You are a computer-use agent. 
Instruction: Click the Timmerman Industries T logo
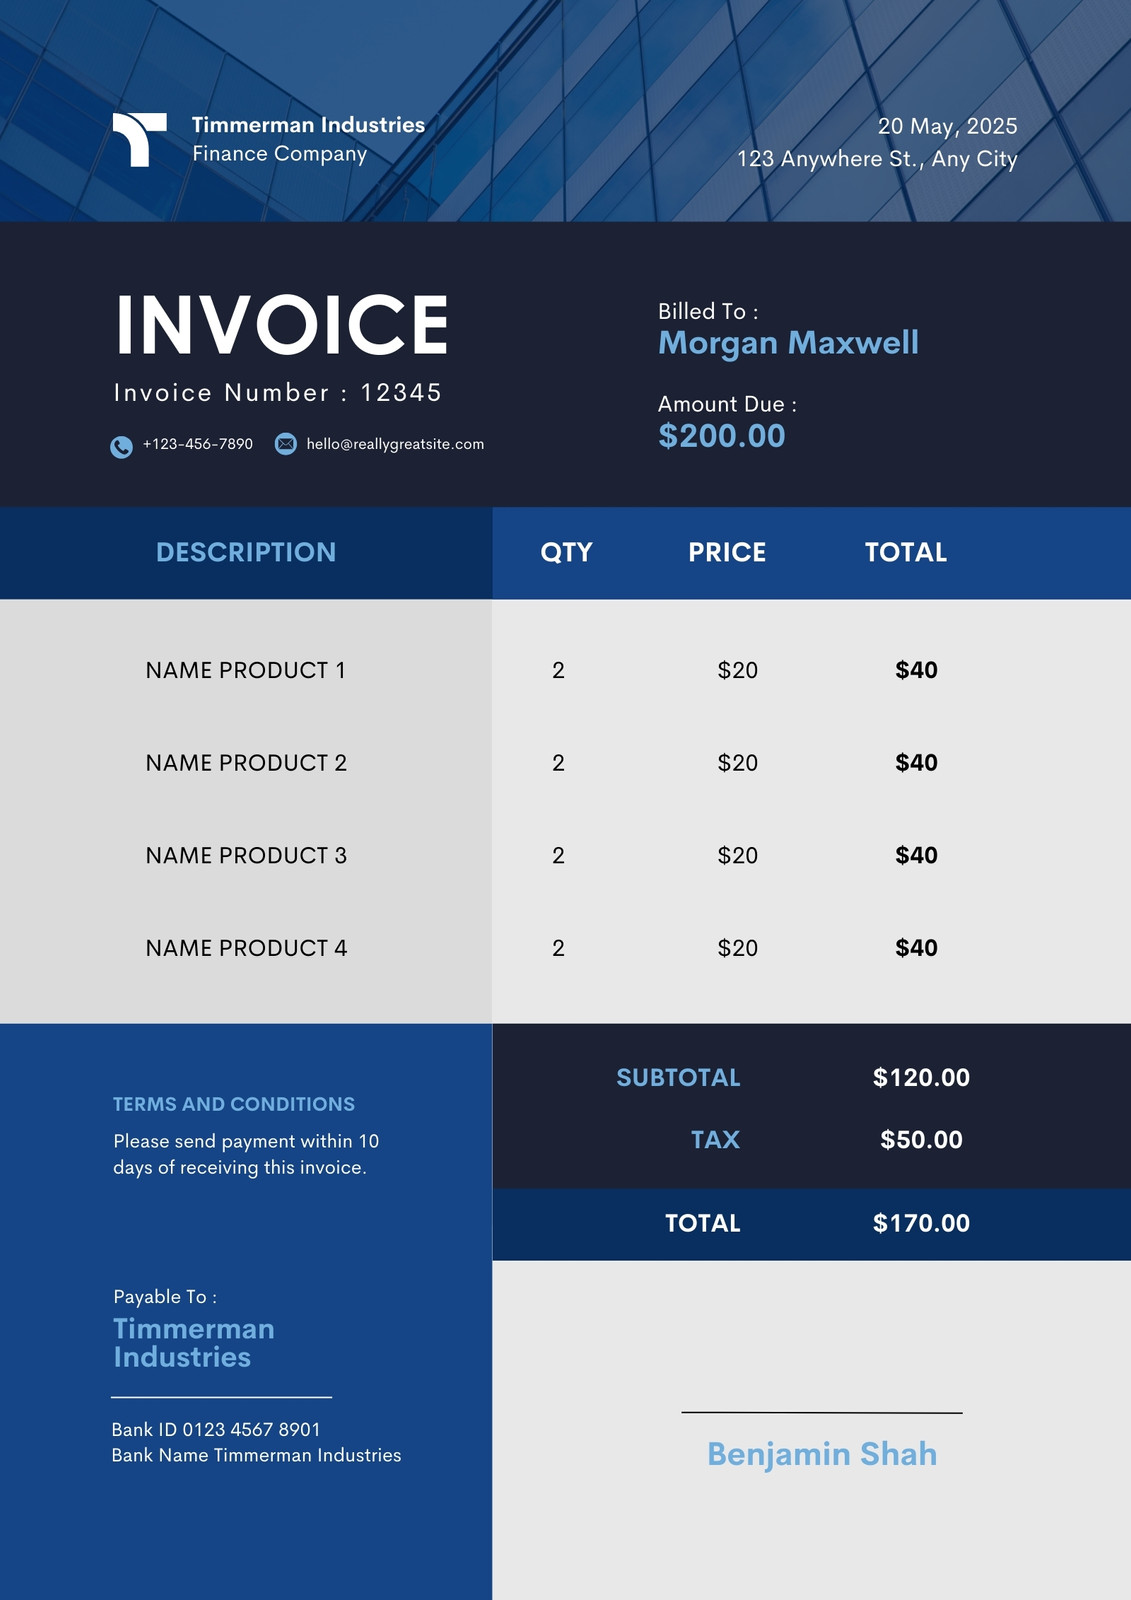pos(139,139)
